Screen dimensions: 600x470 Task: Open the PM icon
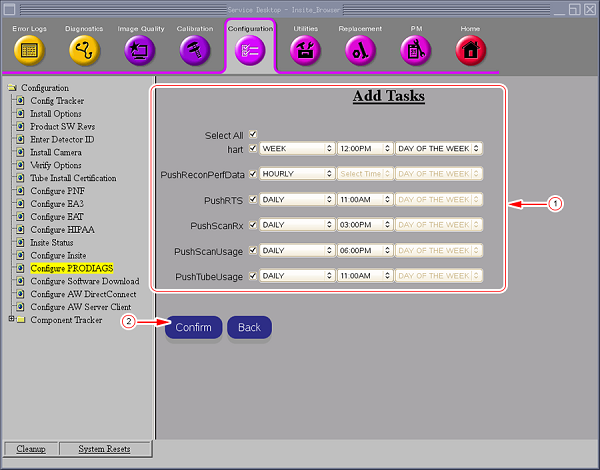(x=415, y=50)
